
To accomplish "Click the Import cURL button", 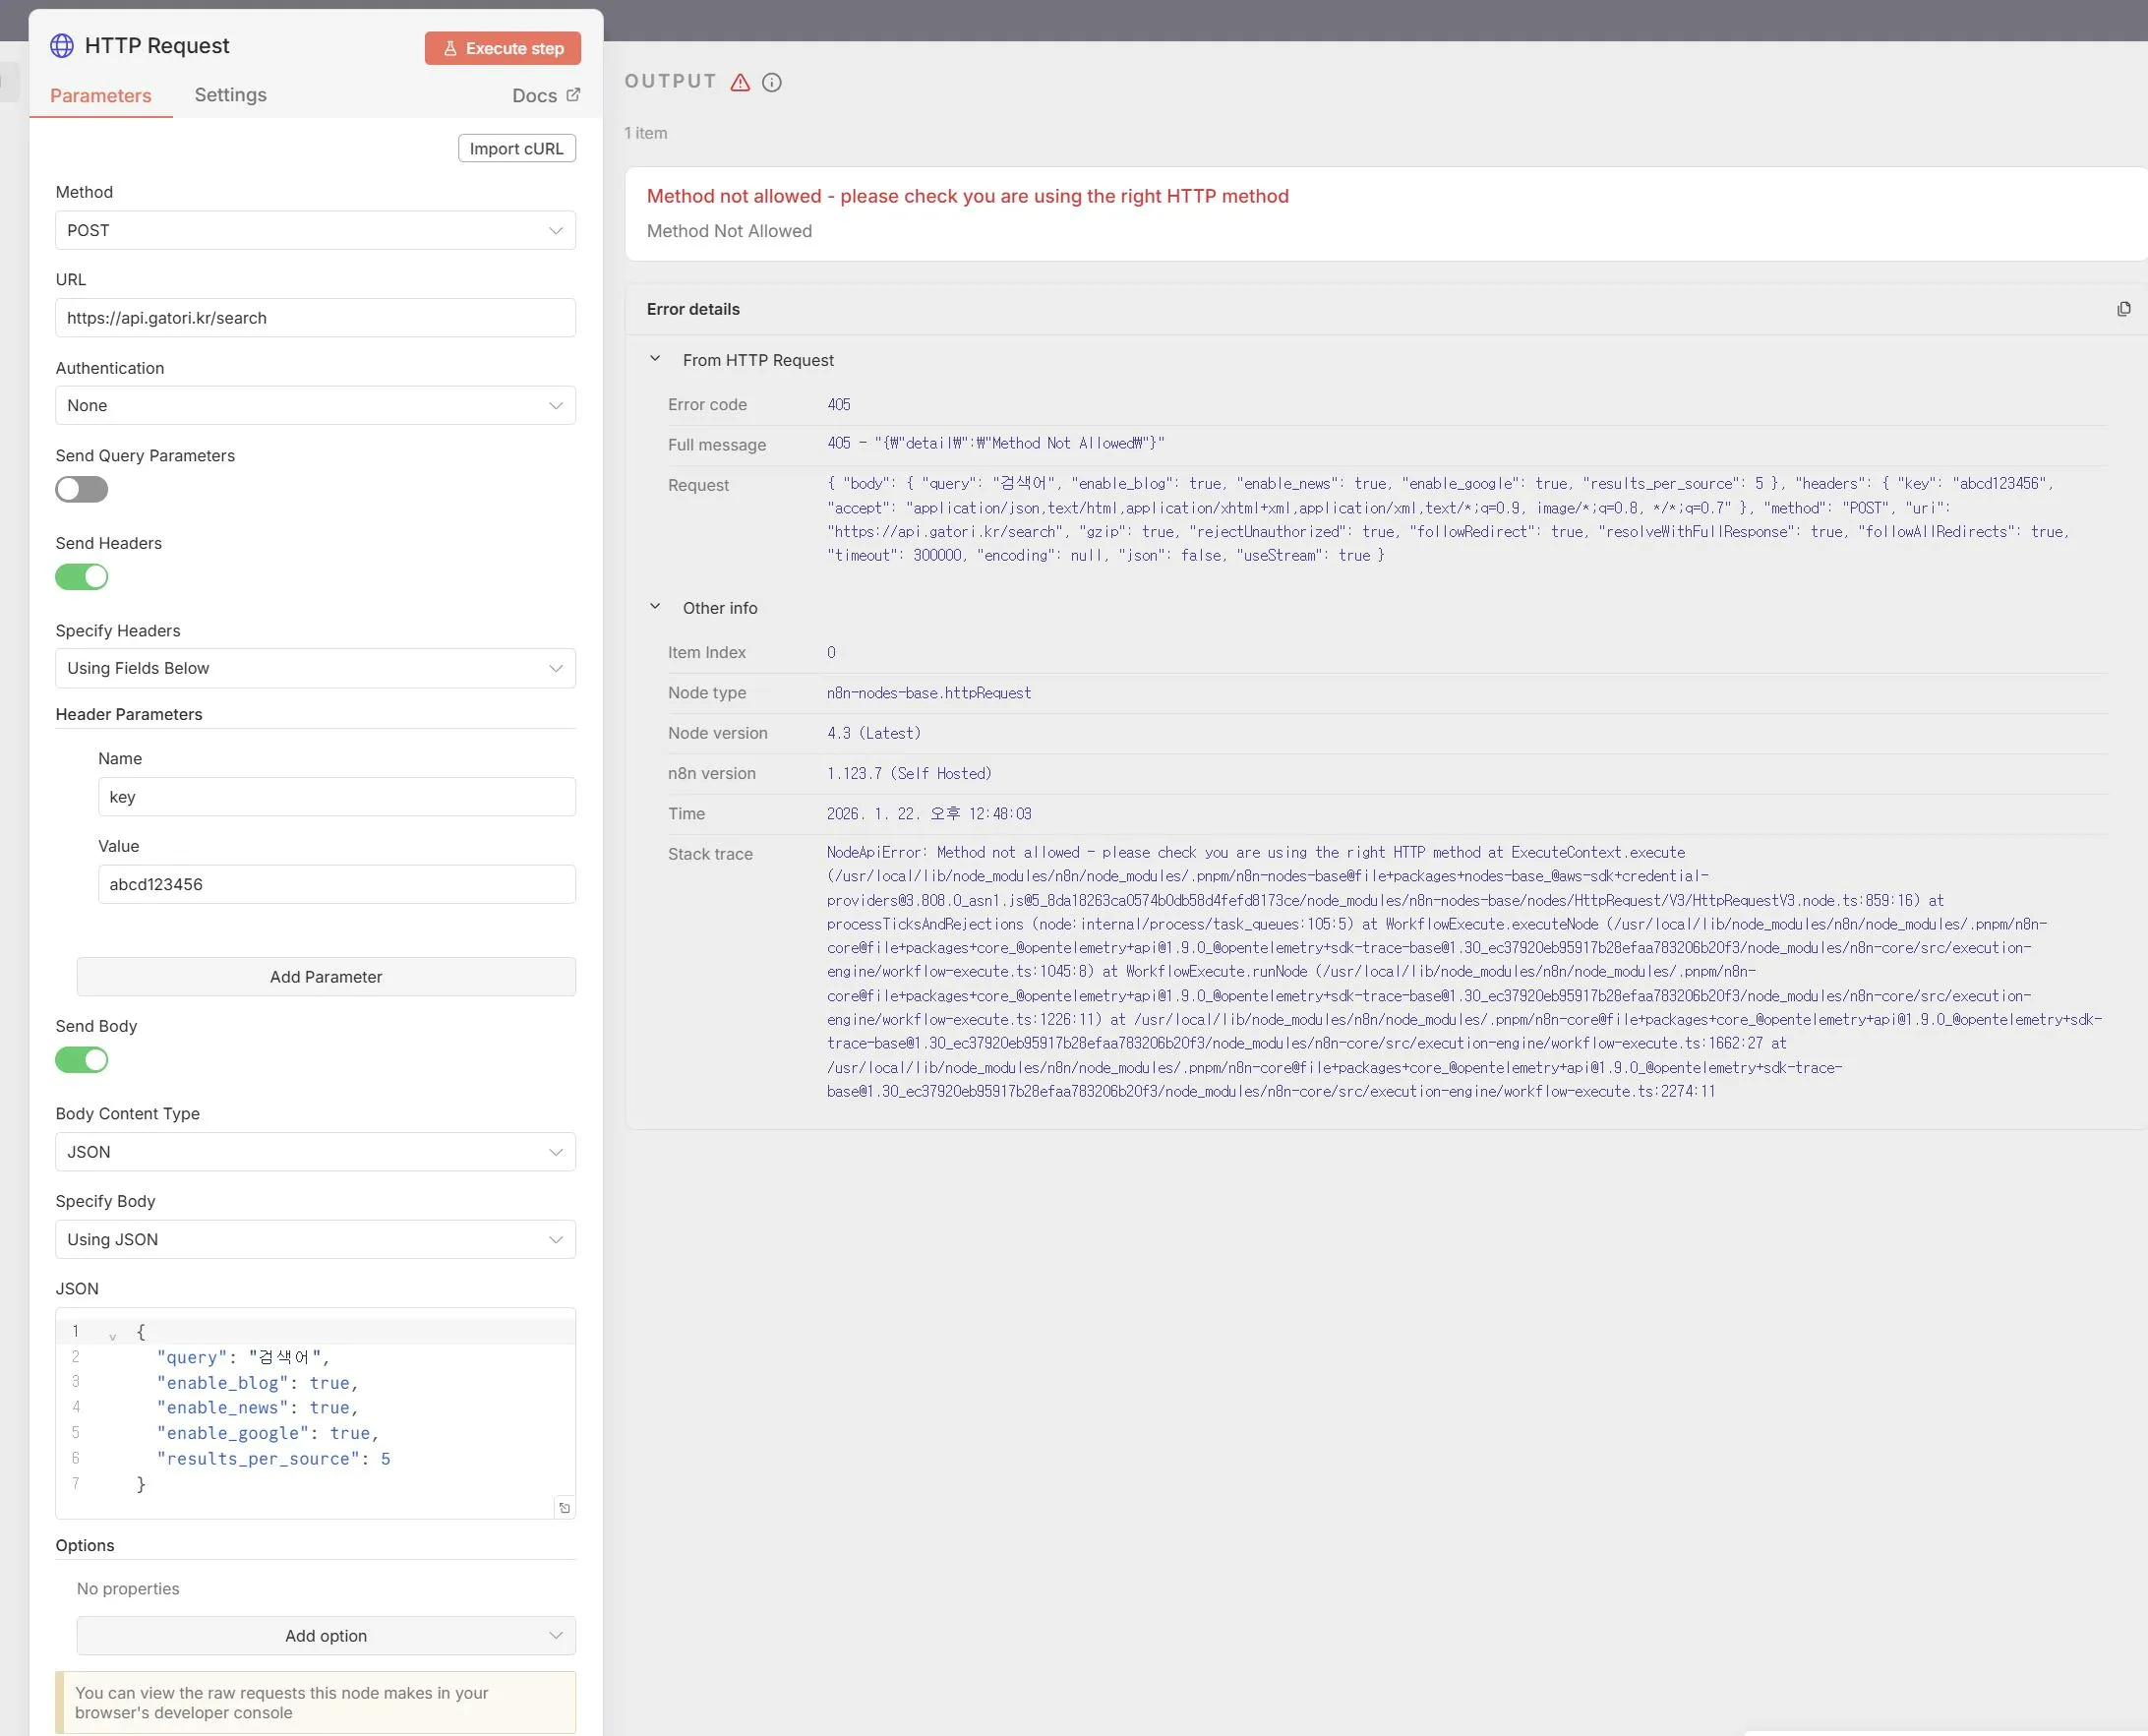I will (x=516, y=149).
